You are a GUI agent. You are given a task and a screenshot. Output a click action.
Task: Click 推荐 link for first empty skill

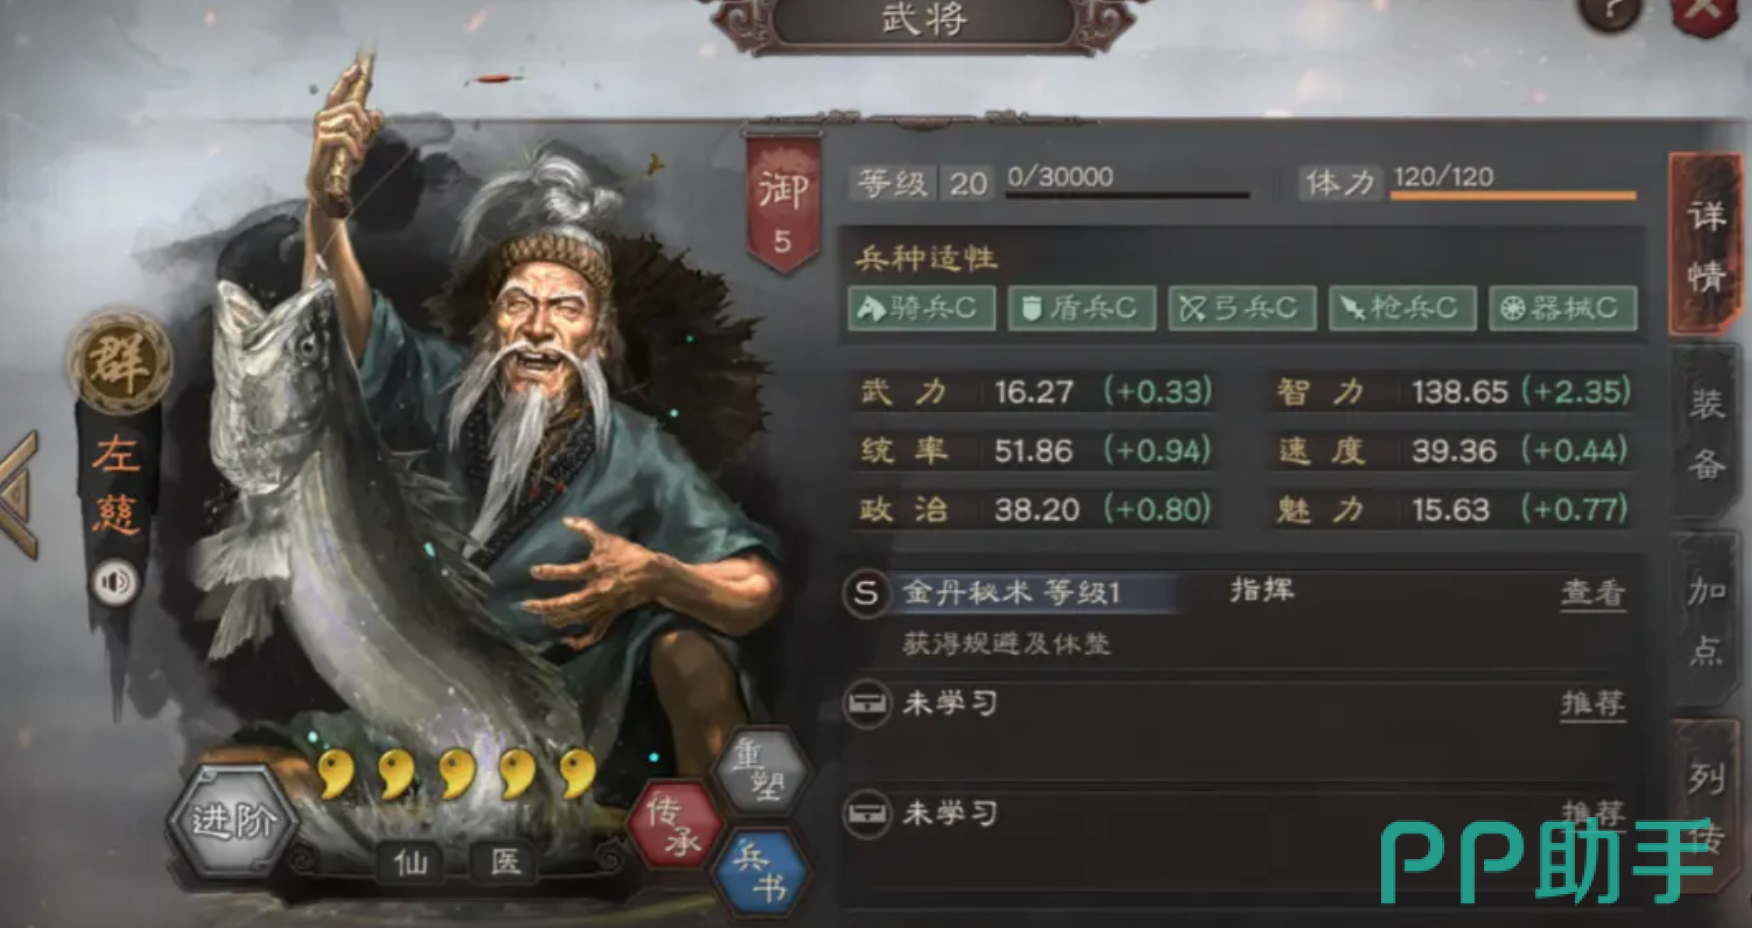coord(1593,705)
